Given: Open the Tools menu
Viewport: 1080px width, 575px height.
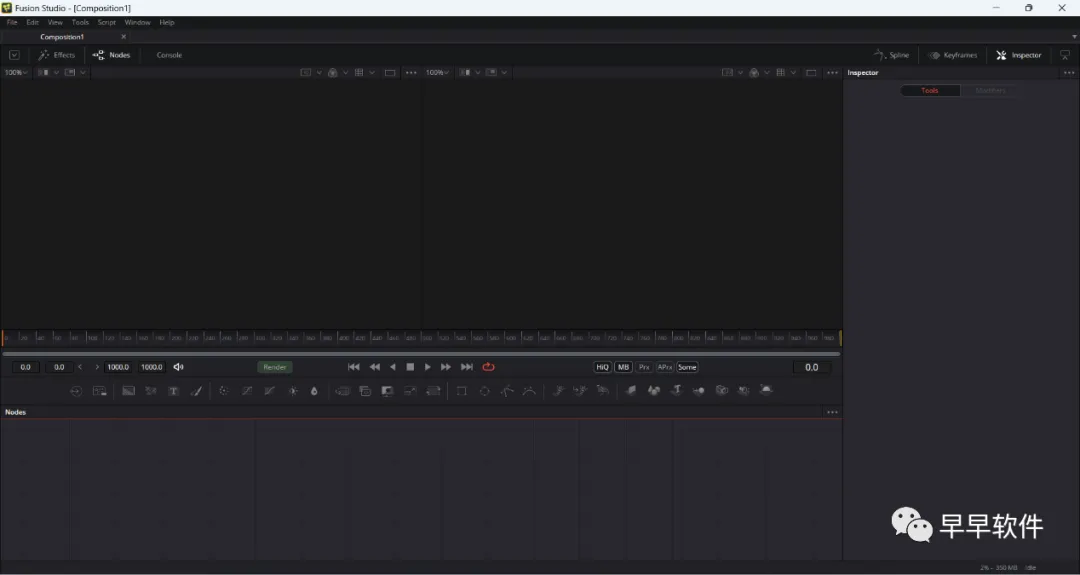Looking at the screenshot, I should (x=80, y=22).
